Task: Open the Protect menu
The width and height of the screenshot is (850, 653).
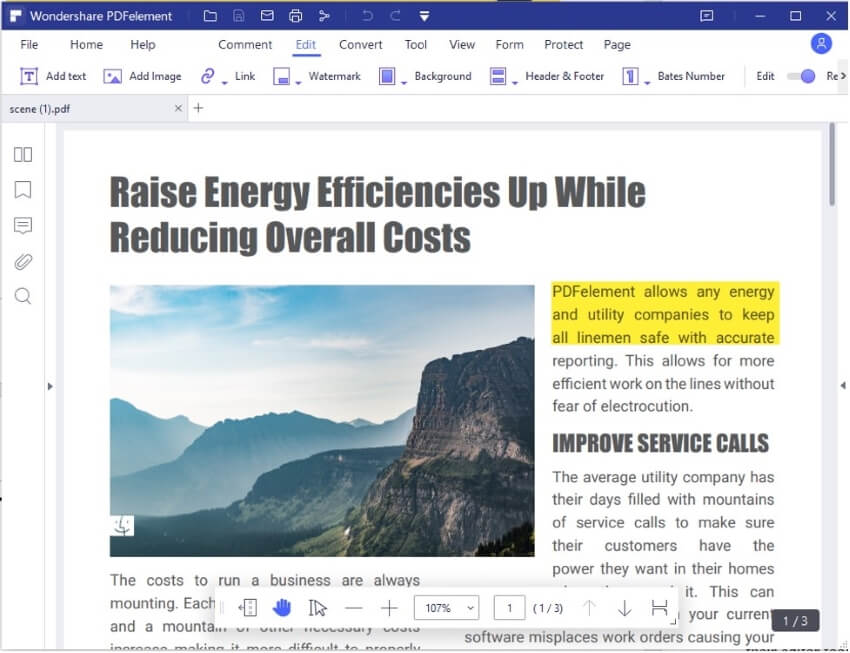Action: [x=563, y=45]
